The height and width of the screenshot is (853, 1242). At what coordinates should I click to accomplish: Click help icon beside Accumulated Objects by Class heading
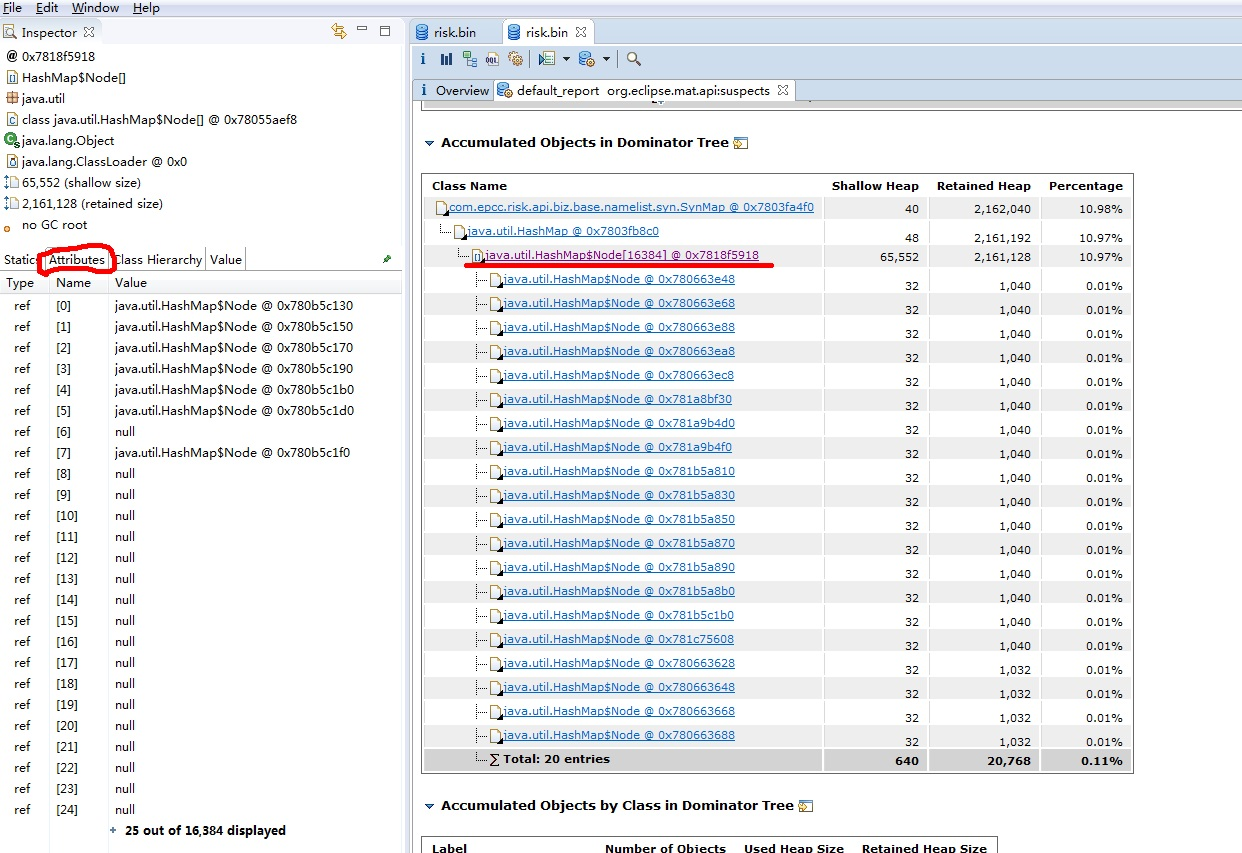point(806,806)
